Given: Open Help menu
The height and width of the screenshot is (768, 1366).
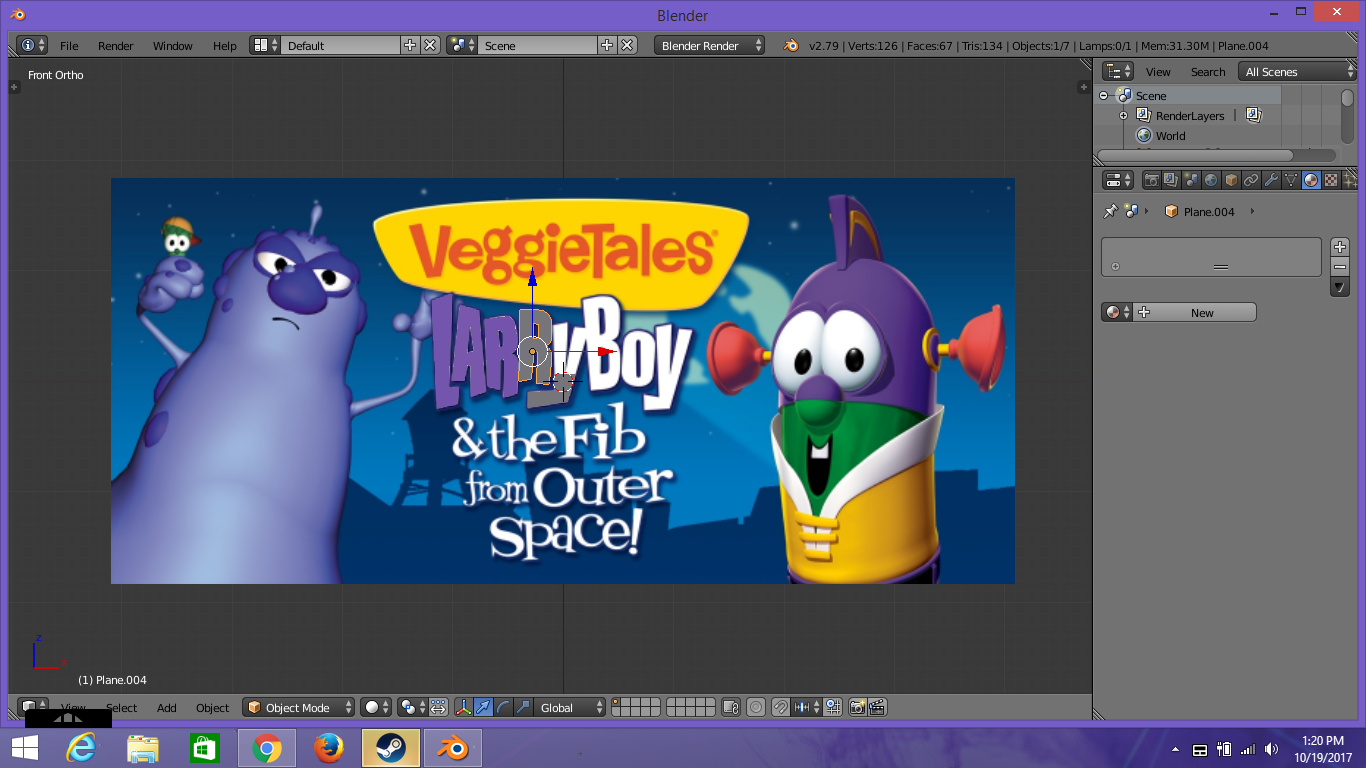Looking at the screenshot, I should tap(225, 46).
